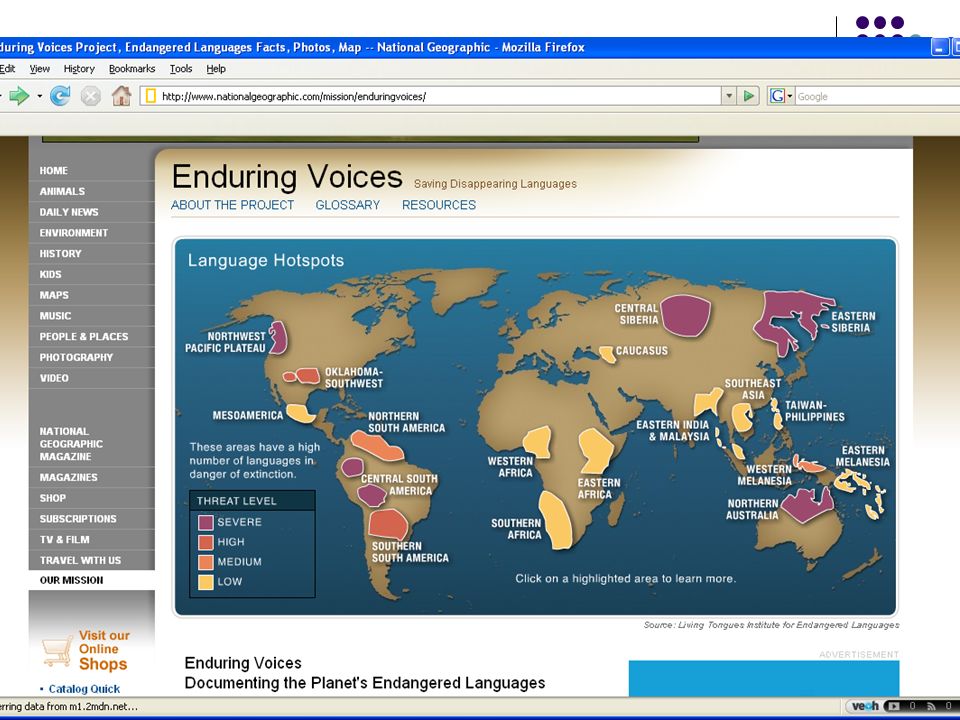Image resolution: width=960 pixels, height=720 pixels.
Task: Click the Western Africa hotspot region
Action: (538, 442)
